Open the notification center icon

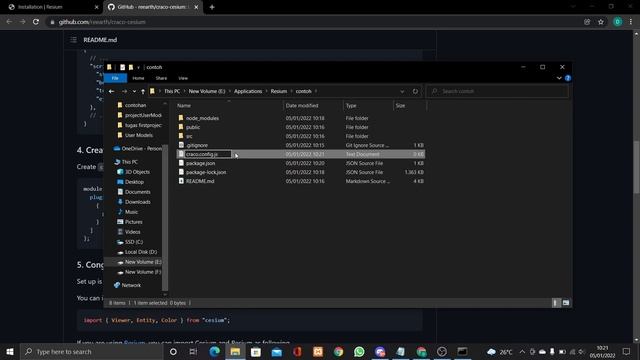coord(626,351)
